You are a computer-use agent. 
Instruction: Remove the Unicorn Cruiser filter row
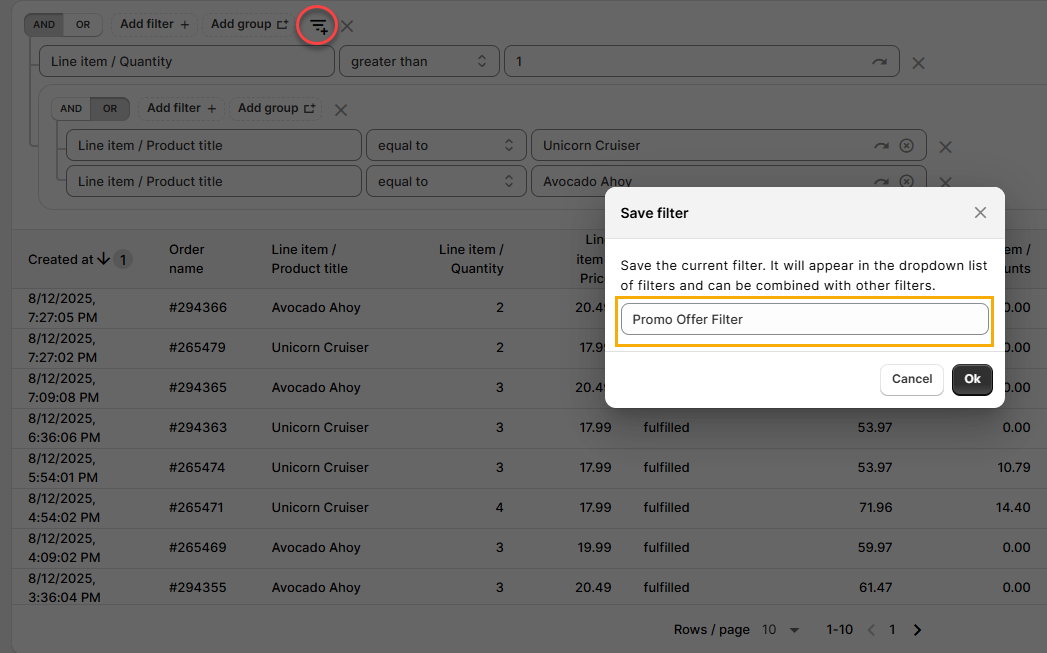click(945, 147)
